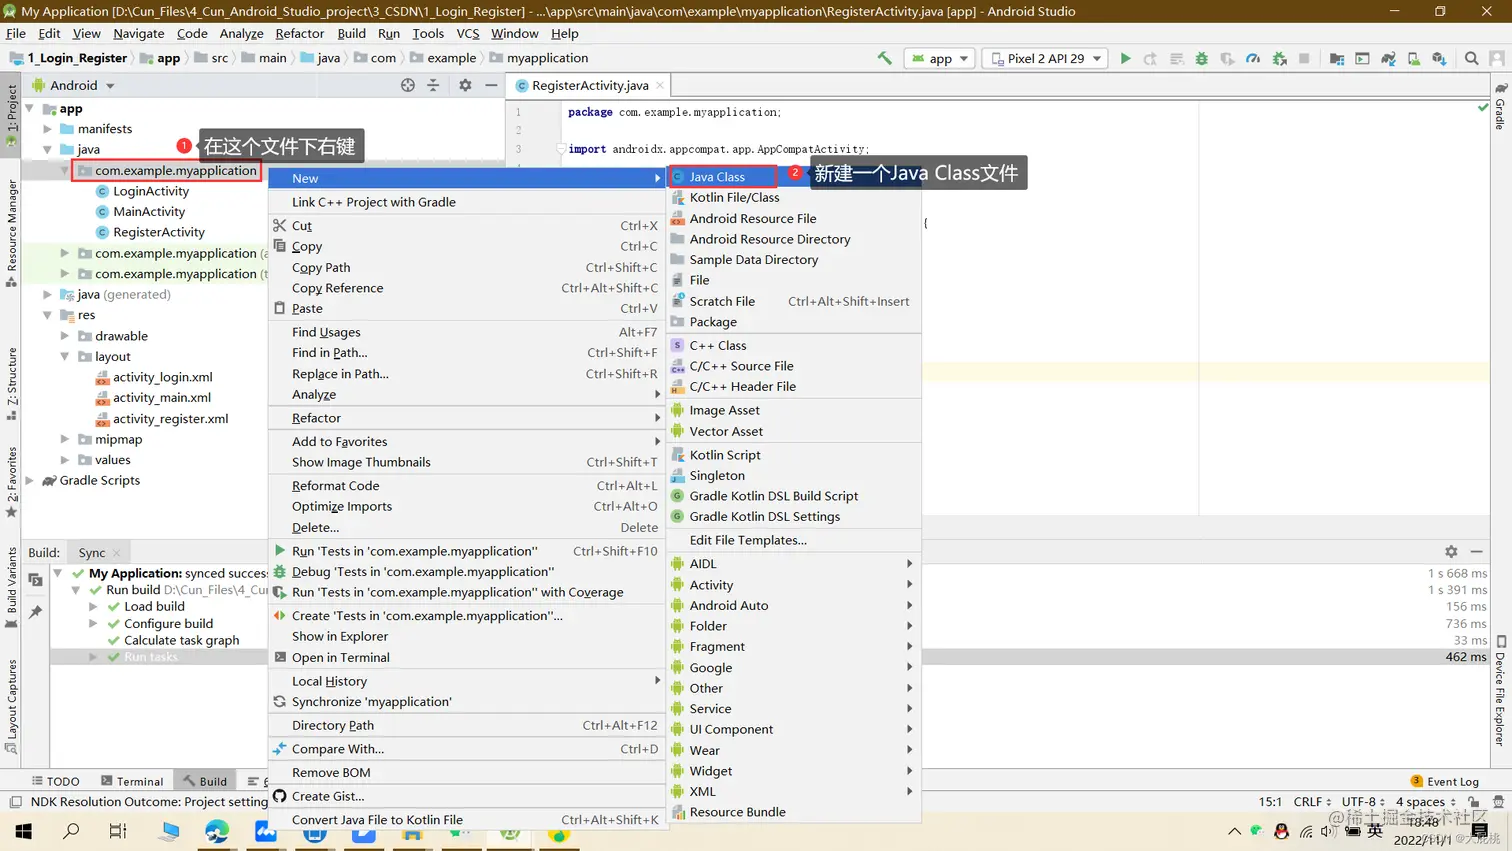Click Search Everywhere magnifier icon
This screenshot has height=851, width=1512.
point(1471,58)
